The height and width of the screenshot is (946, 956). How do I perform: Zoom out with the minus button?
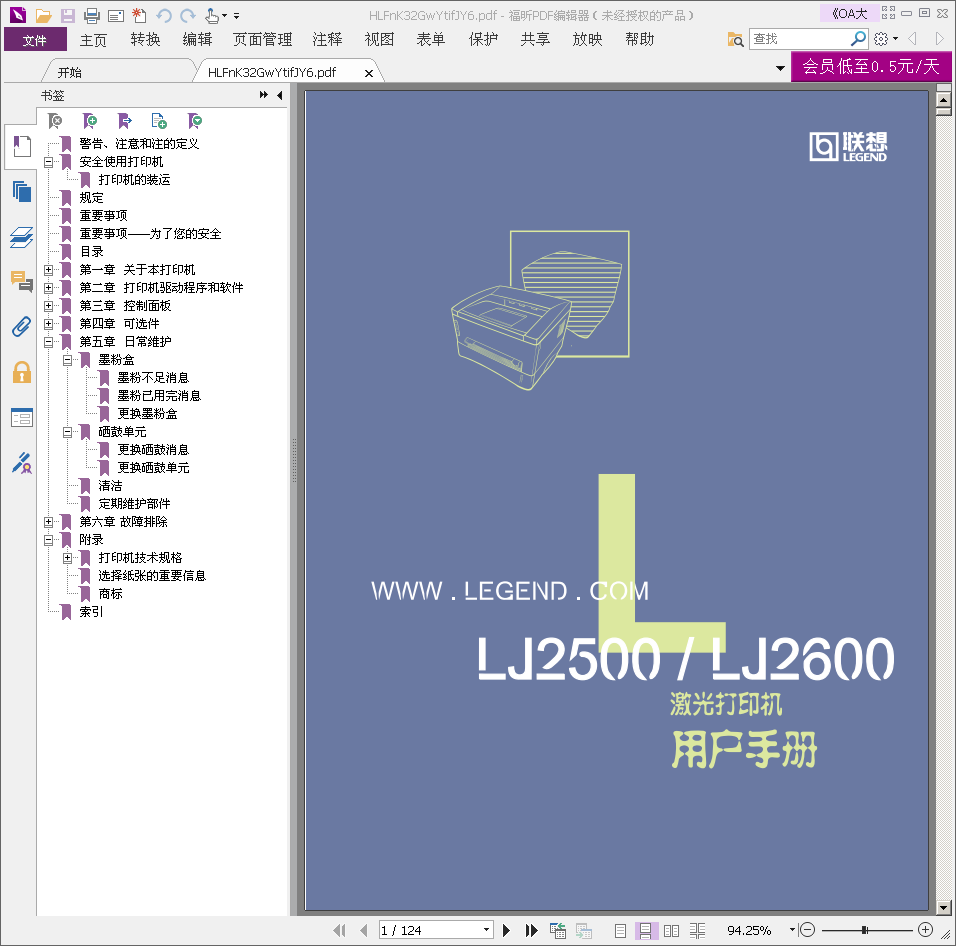tap(807, 930)
